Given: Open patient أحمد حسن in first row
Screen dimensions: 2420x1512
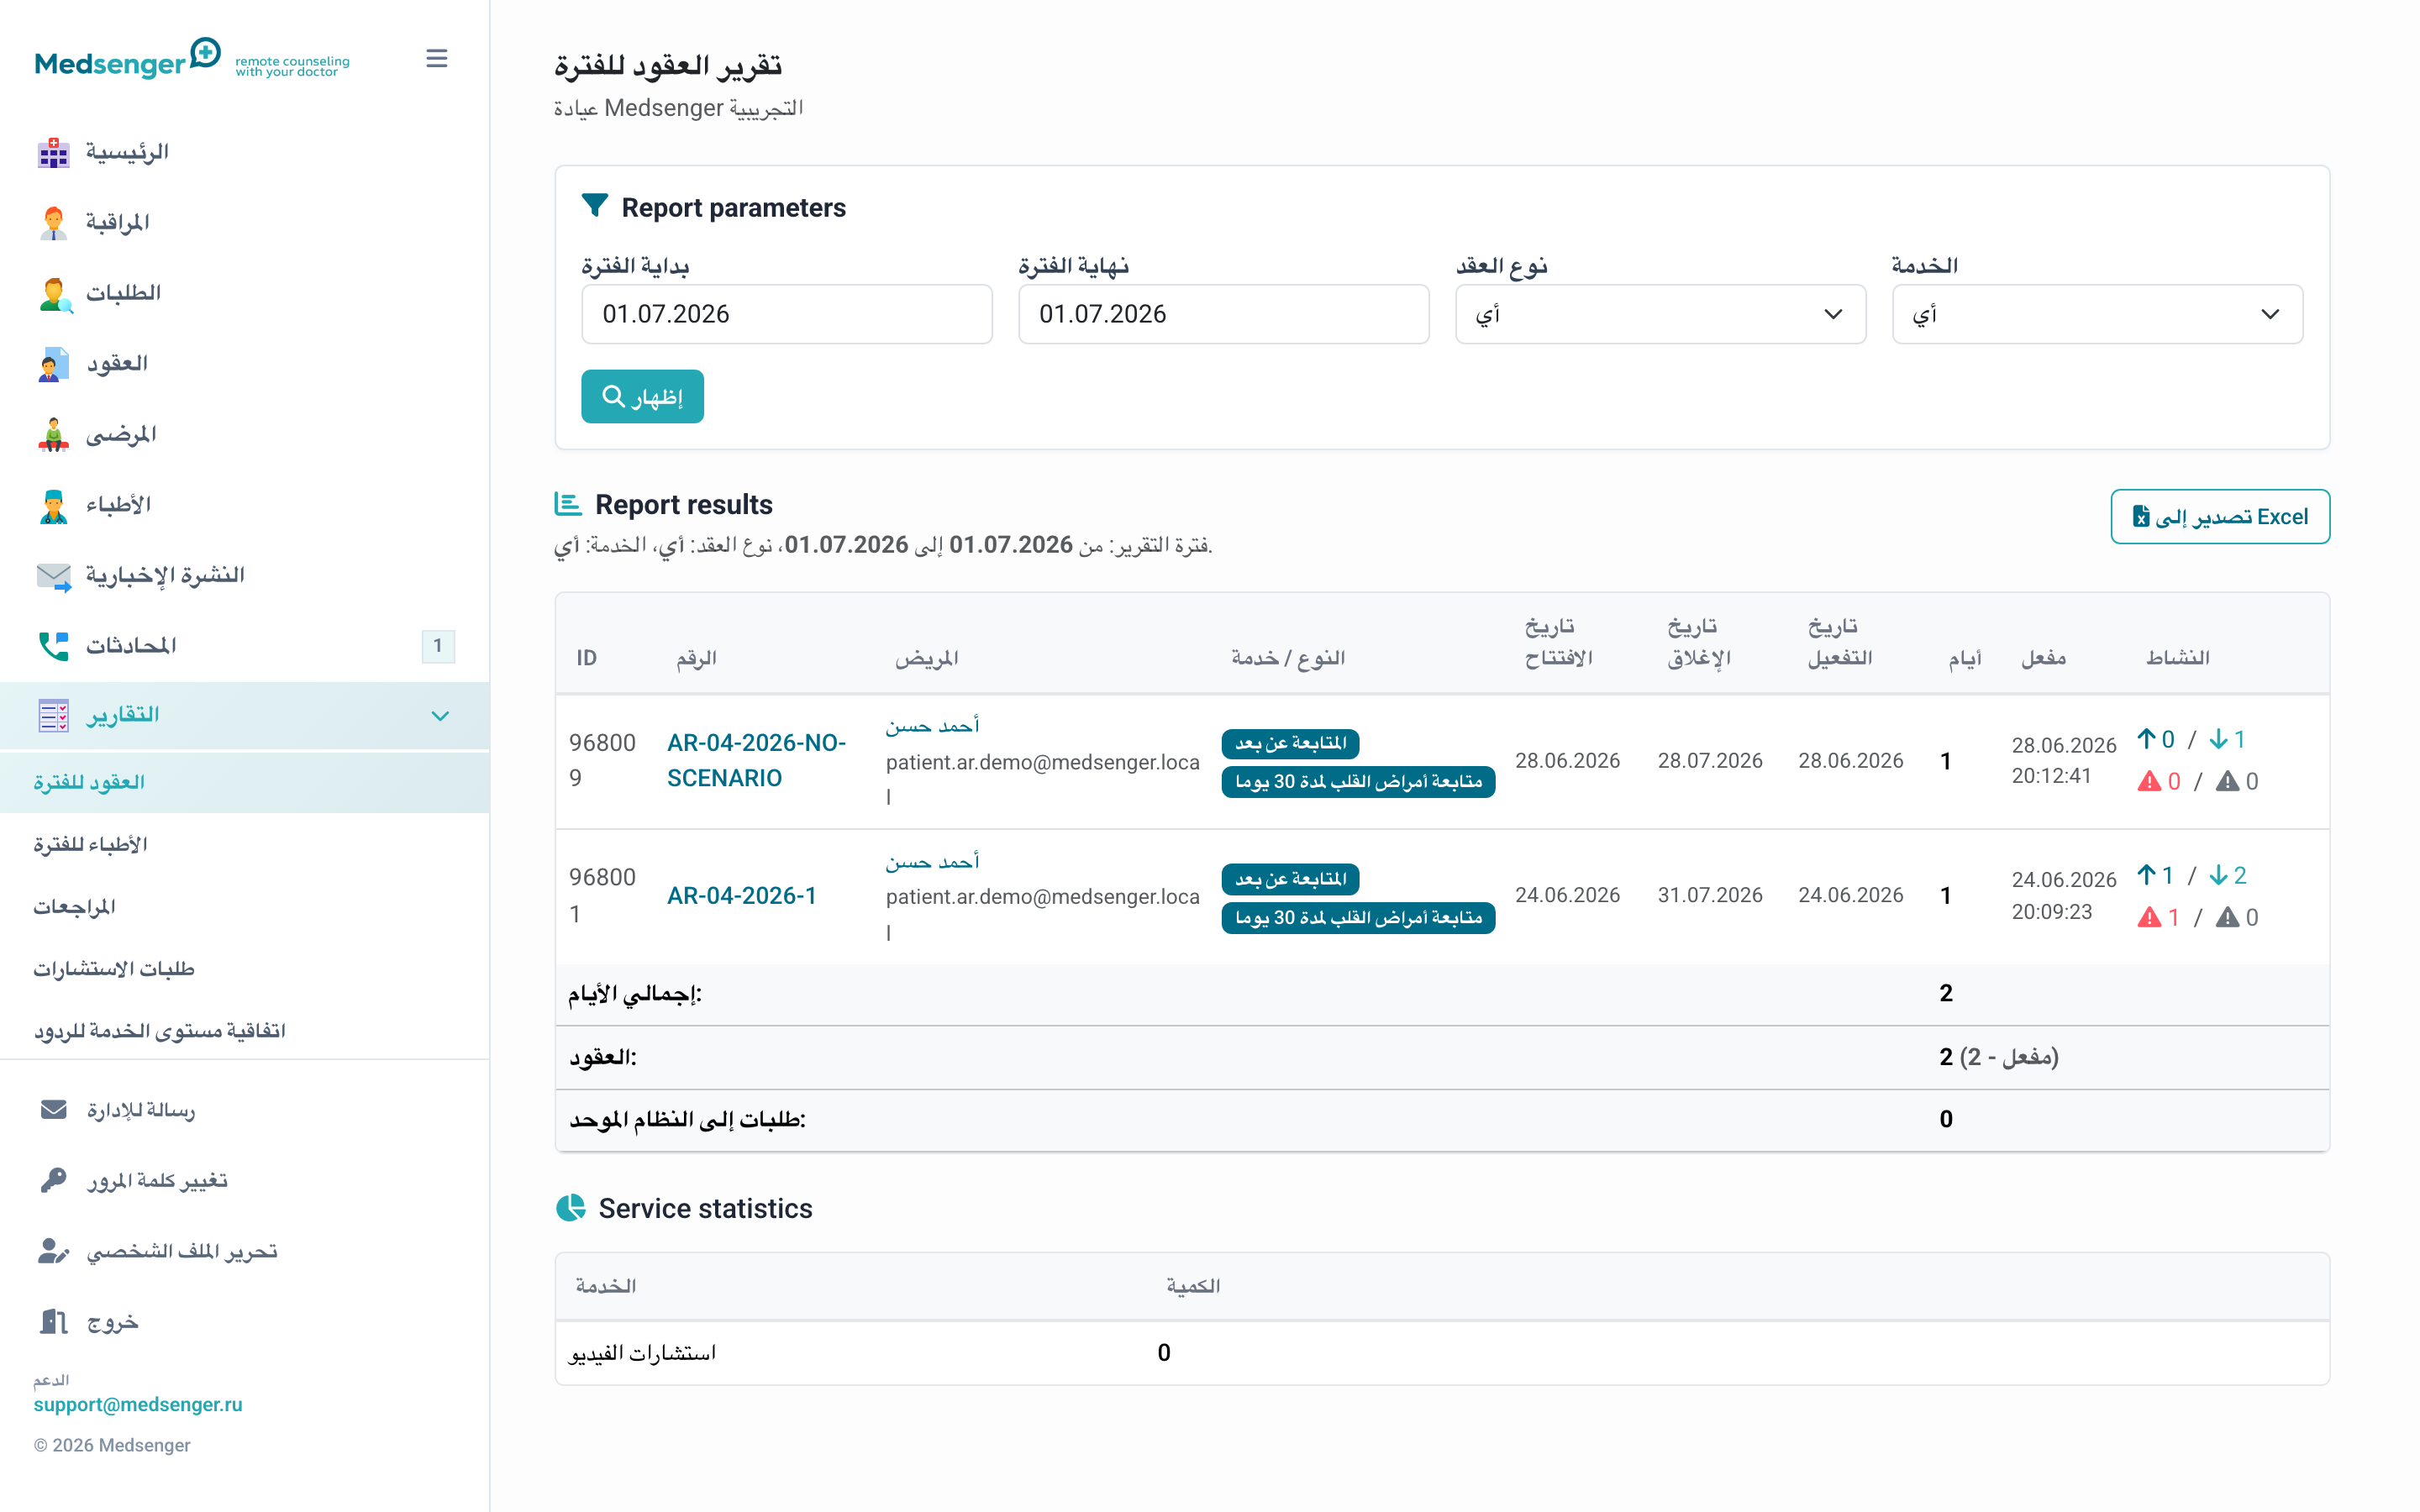Looking at the screenshot, I should [x=932, y=726].
